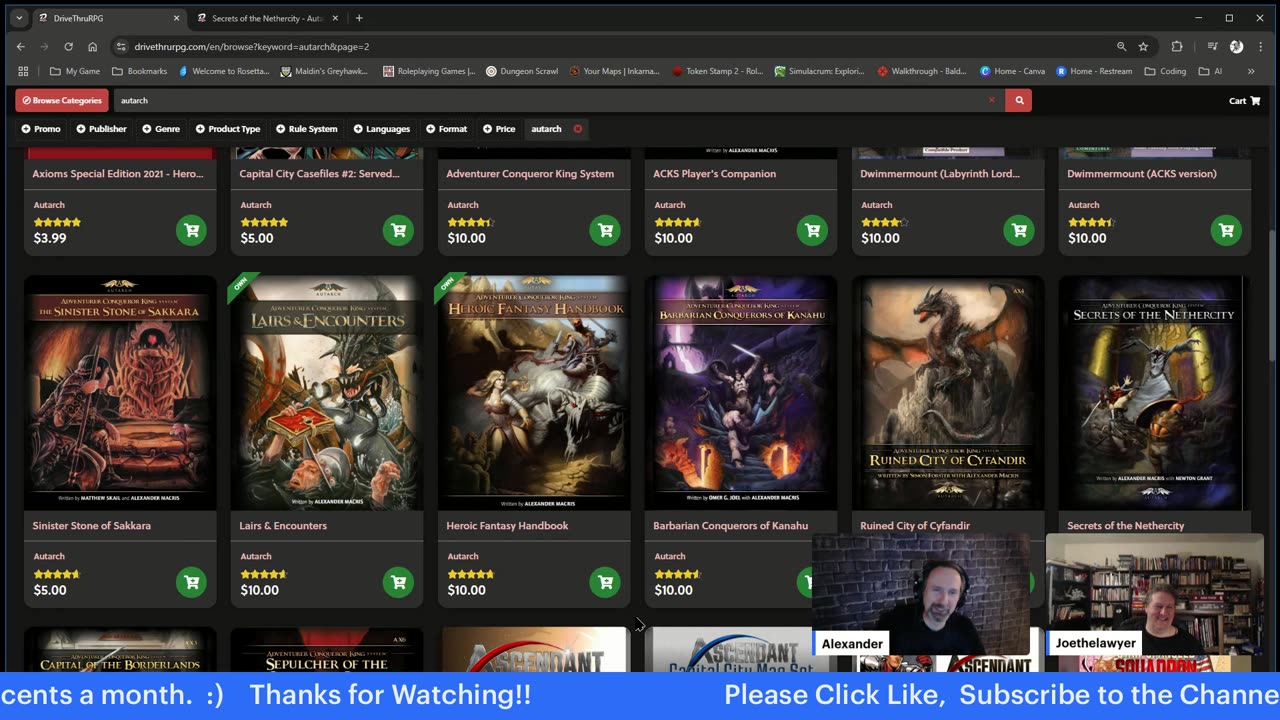
Task: Open the Chrome profile avatar
Action: (x=1236, y=46)
